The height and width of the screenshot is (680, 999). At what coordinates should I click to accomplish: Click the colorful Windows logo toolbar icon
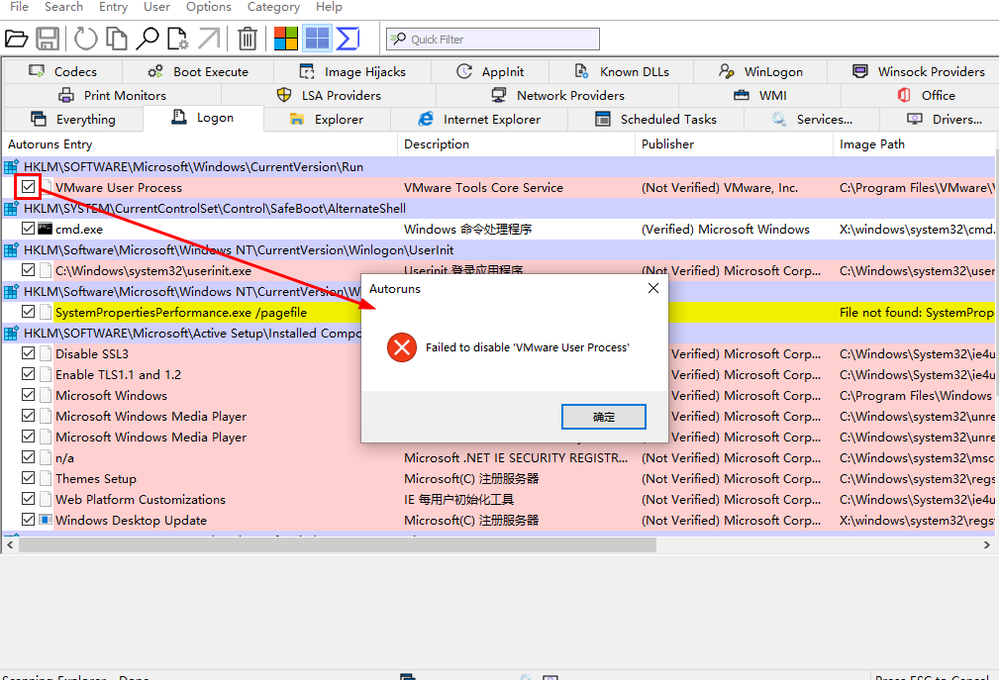tap(286, 39)
